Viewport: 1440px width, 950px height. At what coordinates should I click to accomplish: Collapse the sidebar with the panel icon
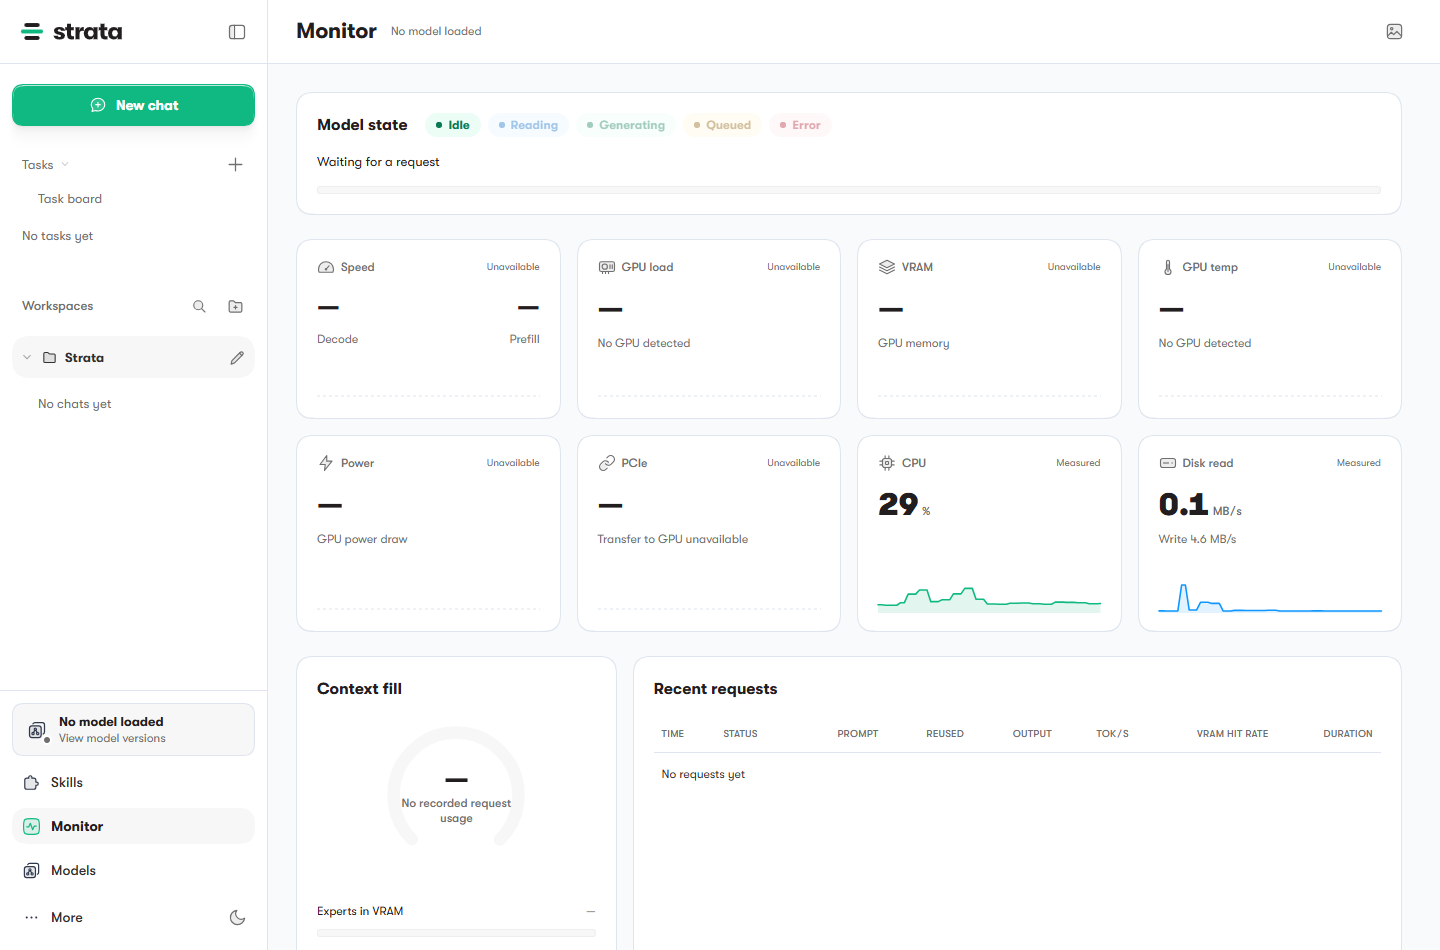click(237, 32)
